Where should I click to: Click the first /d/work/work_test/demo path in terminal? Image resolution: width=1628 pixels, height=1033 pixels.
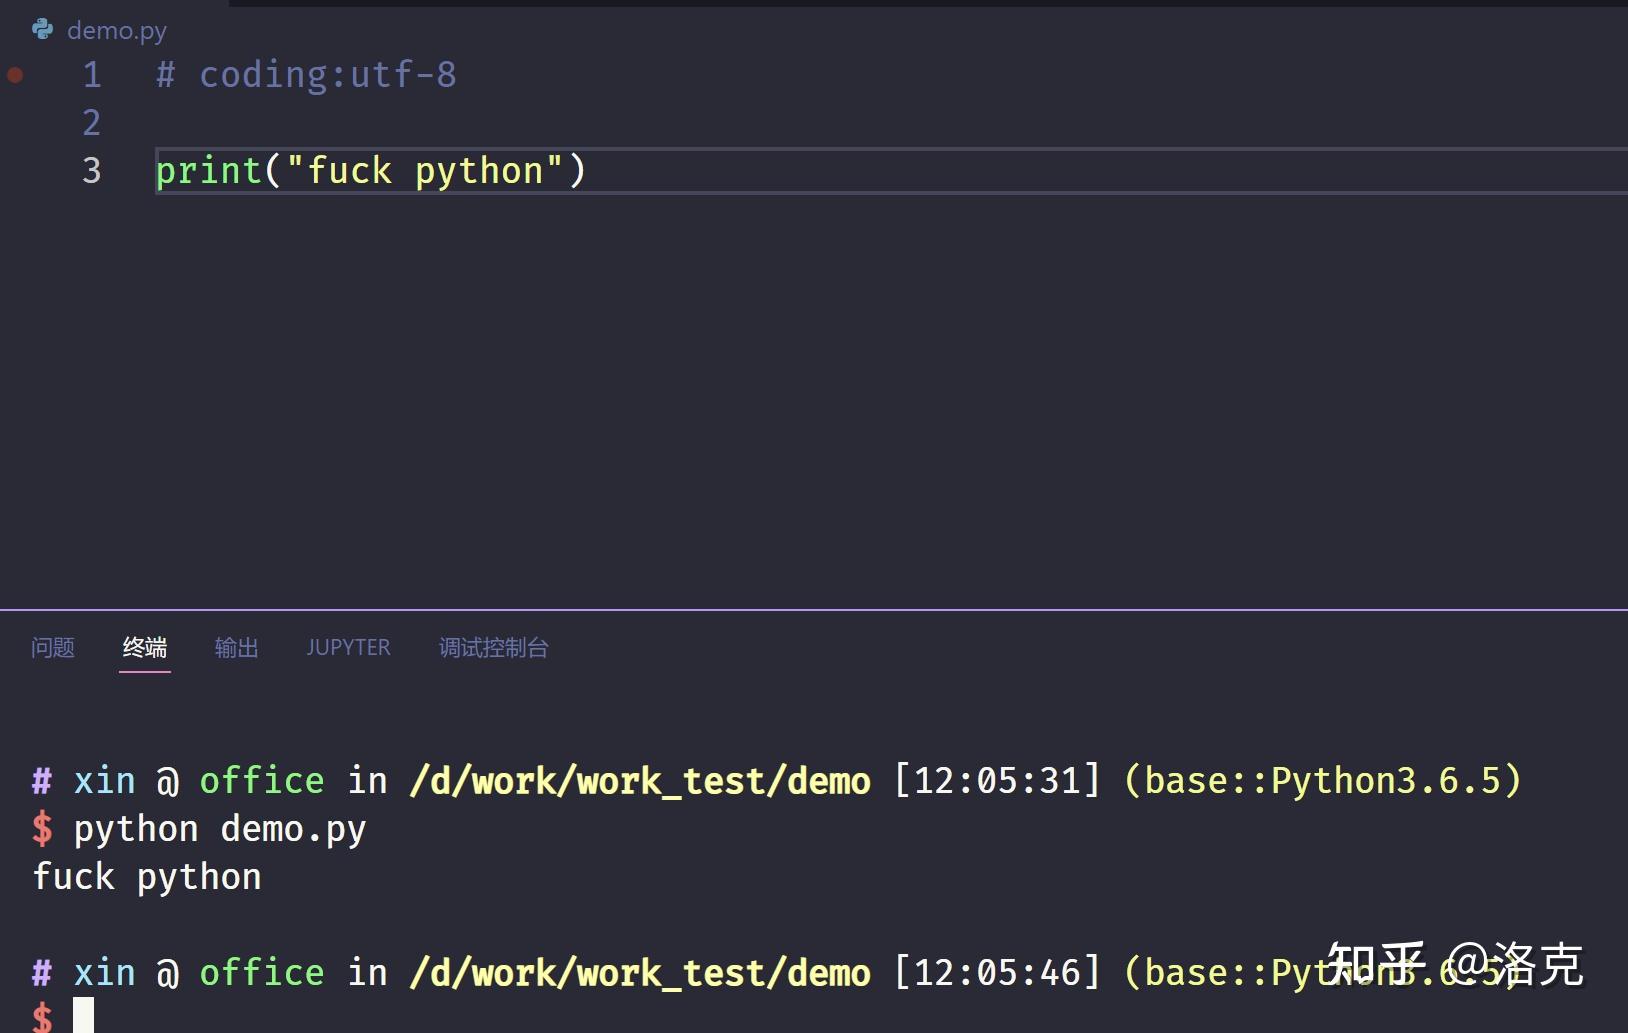pos(640,781)
